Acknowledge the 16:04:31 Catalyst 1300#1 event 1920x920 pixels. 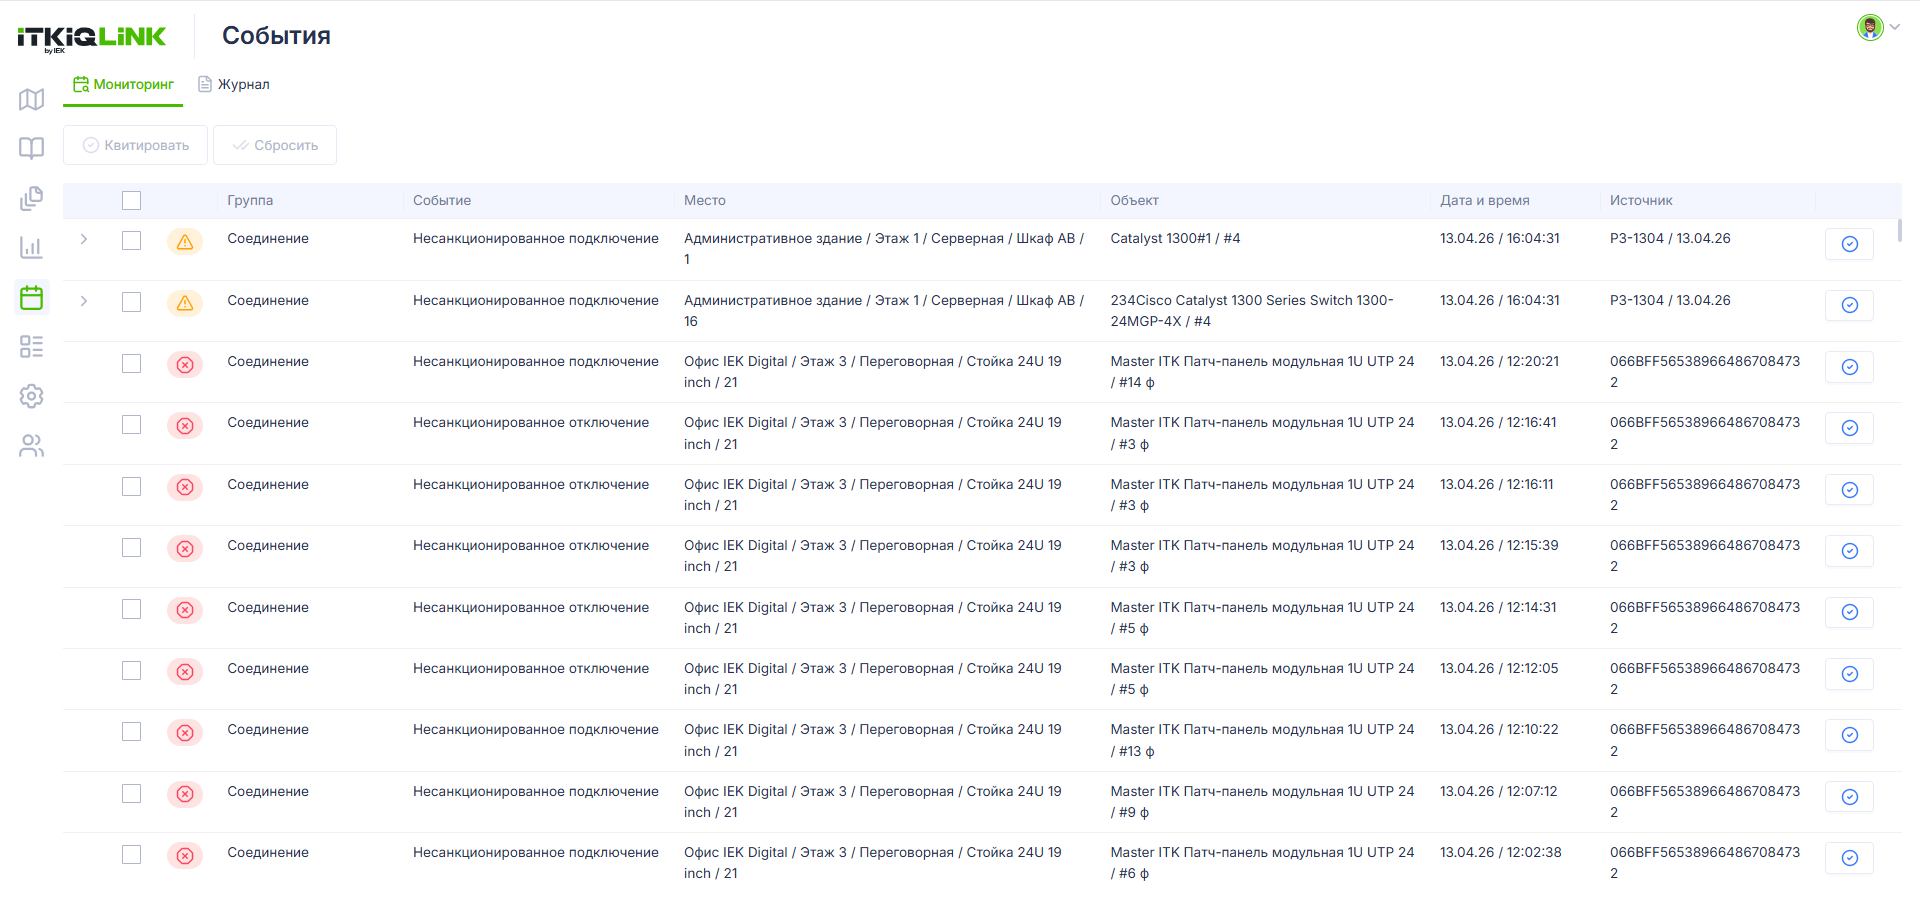pyautogui.click(x=1849, y=244)
